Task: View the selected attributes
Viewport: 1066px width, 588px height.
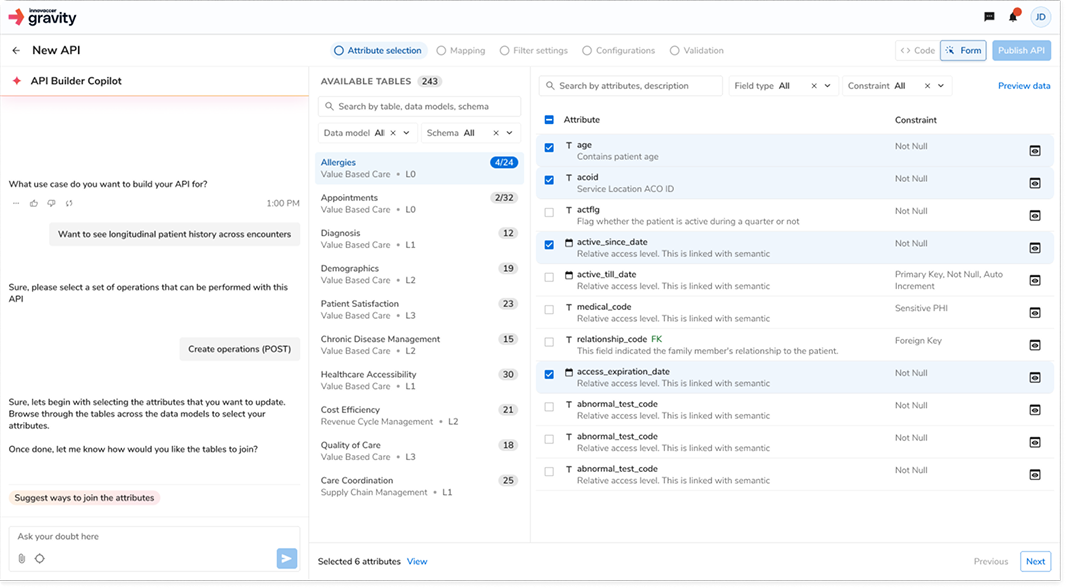Action: tap(417, 561)
